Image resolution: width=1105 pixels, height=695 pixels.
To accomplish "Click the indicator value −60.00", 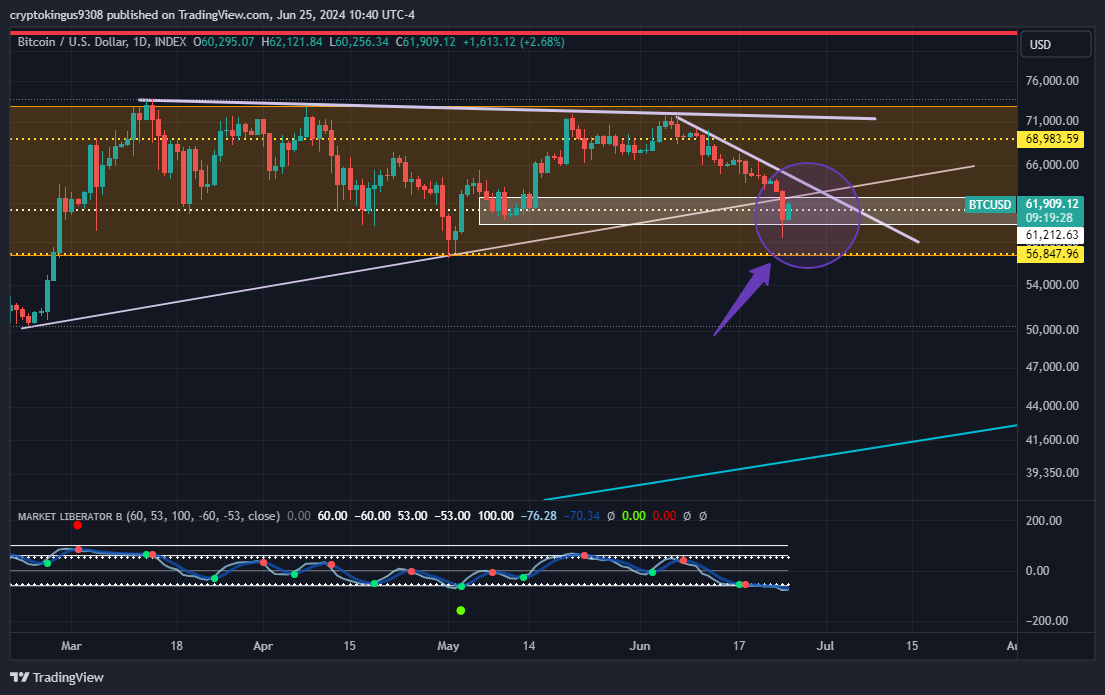I will (x=372, y=516).
